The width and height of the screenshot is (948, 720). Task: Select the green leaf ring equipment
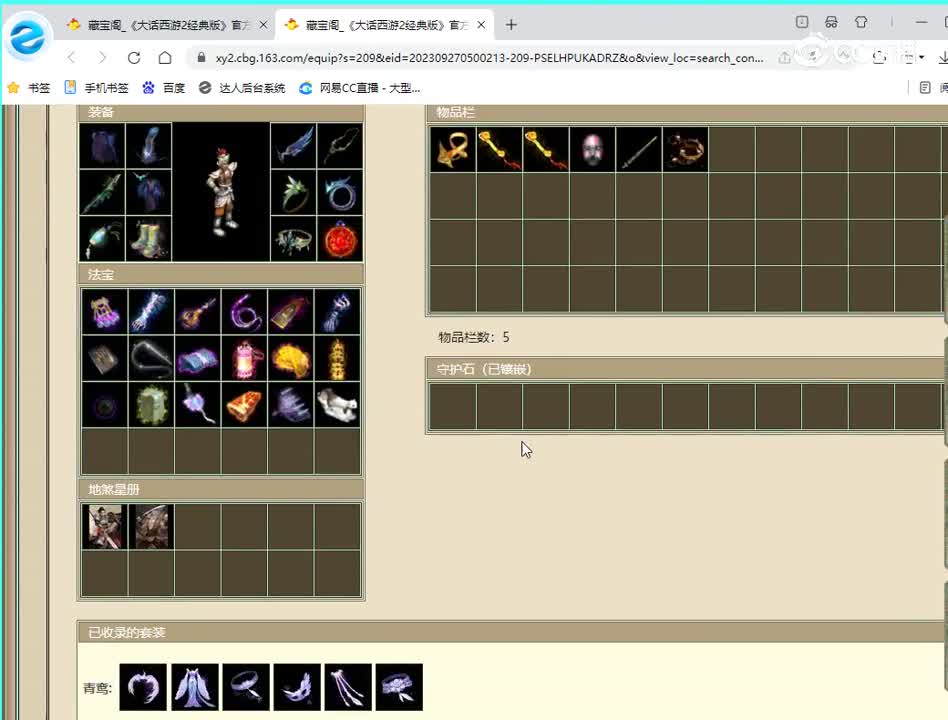(x=293, y=192)
